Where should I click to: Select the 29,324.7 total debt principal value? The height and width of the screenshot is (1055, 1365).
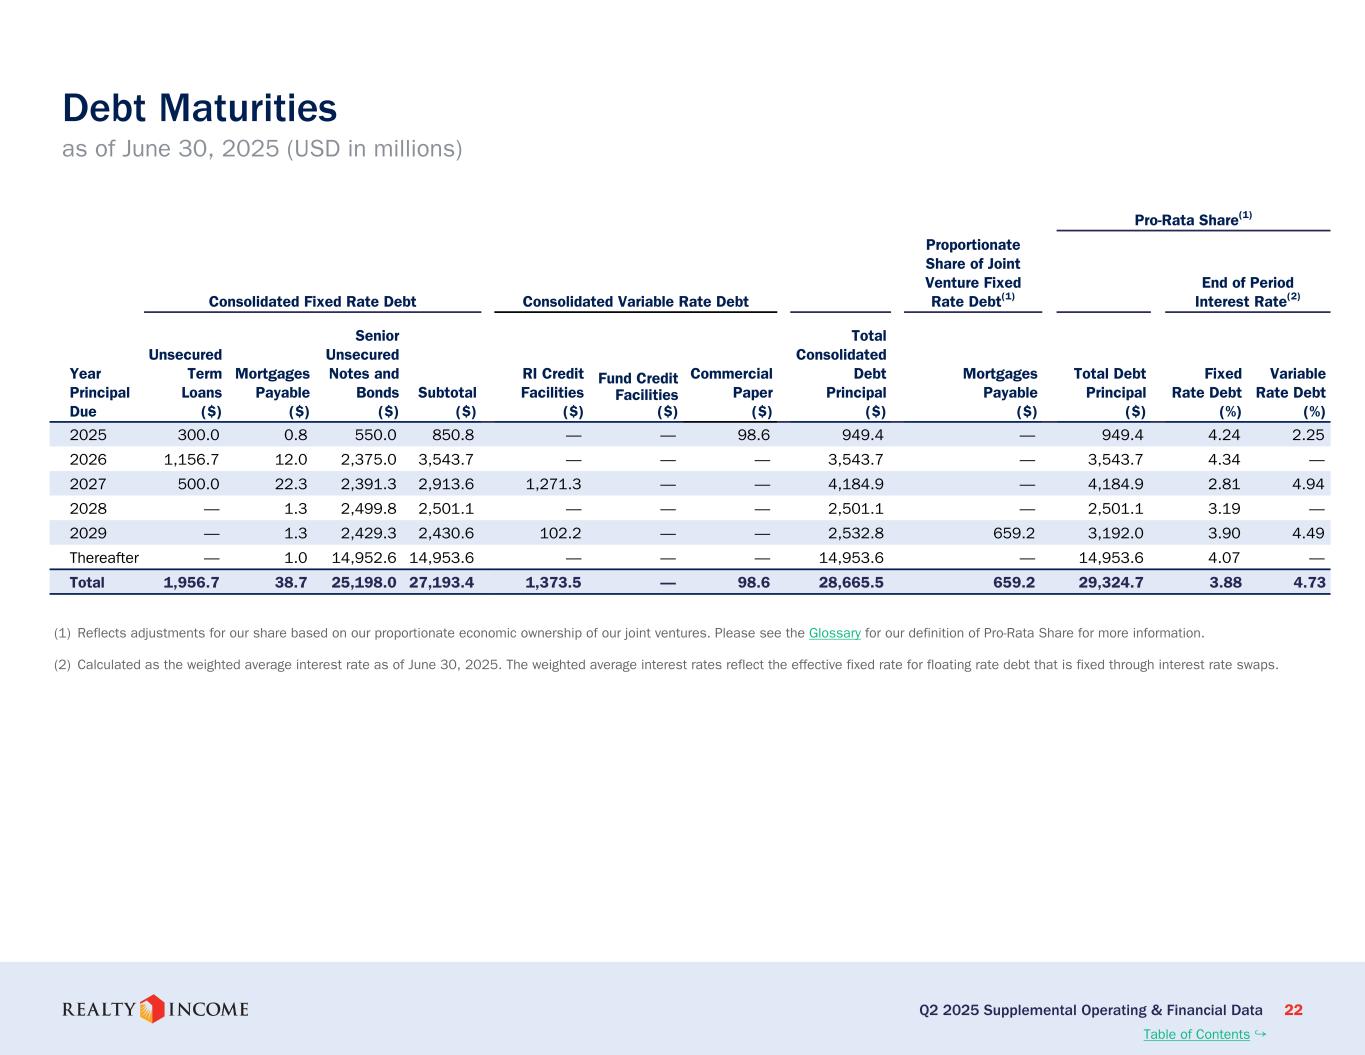pyautogui.click(x=1111, y=582)
